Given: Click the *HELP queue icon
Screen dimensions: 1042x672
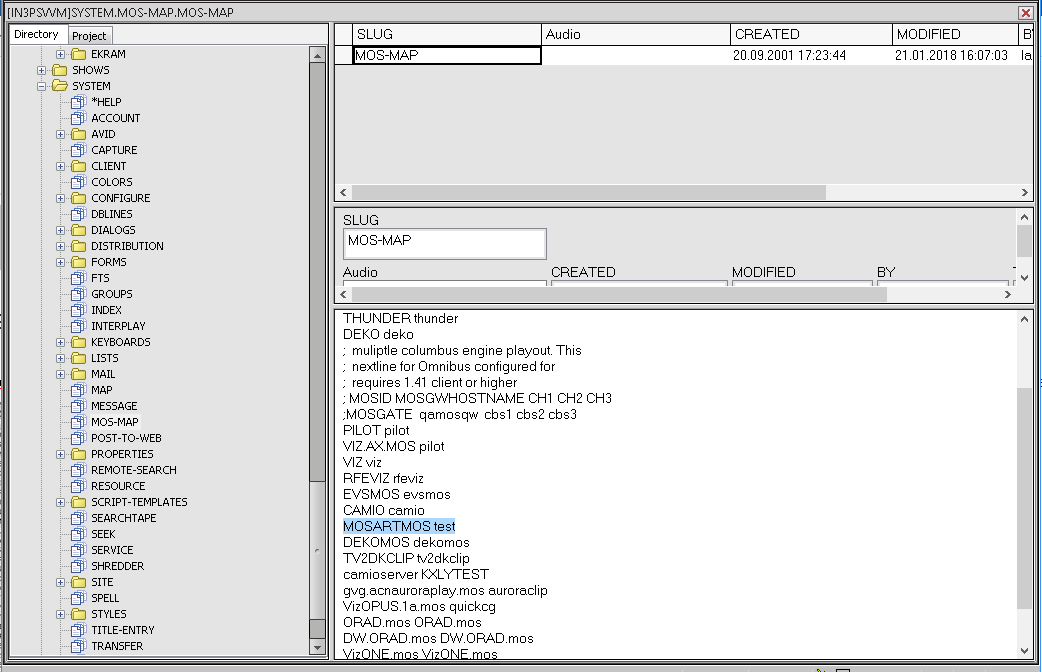Looking at the screenshot, I should (x=79, y=102).
